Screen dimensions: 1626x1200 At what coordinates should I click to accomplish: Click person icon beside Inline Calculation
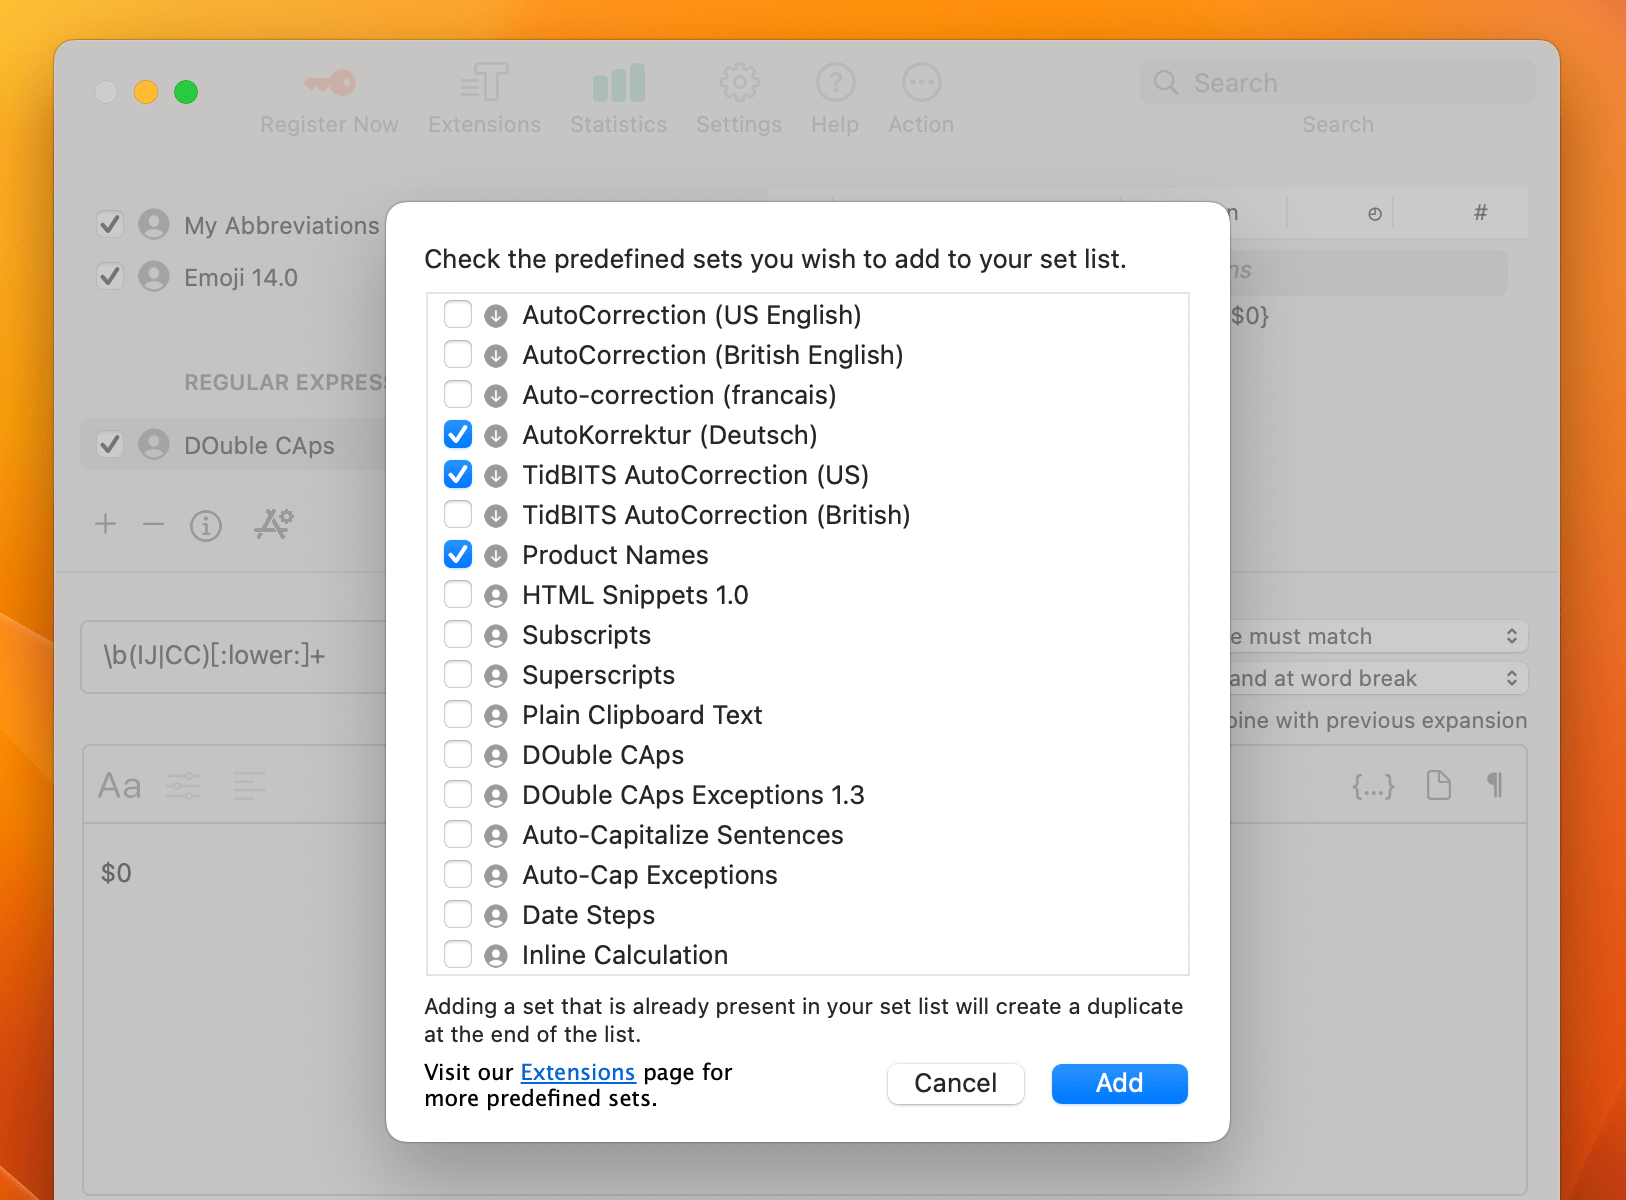[496, 956]
